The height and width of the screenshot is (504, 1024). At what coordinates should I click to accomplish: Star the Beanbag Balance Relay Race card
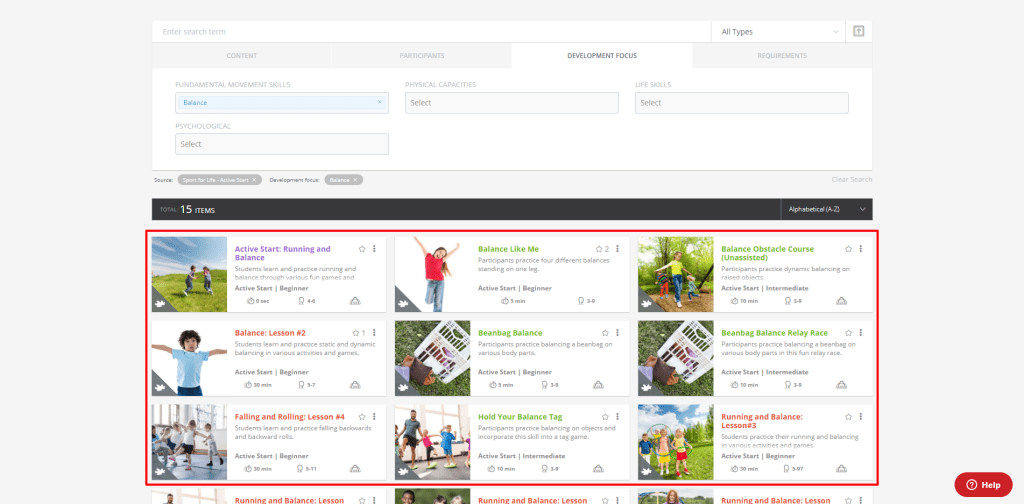(x=848, y=333)
